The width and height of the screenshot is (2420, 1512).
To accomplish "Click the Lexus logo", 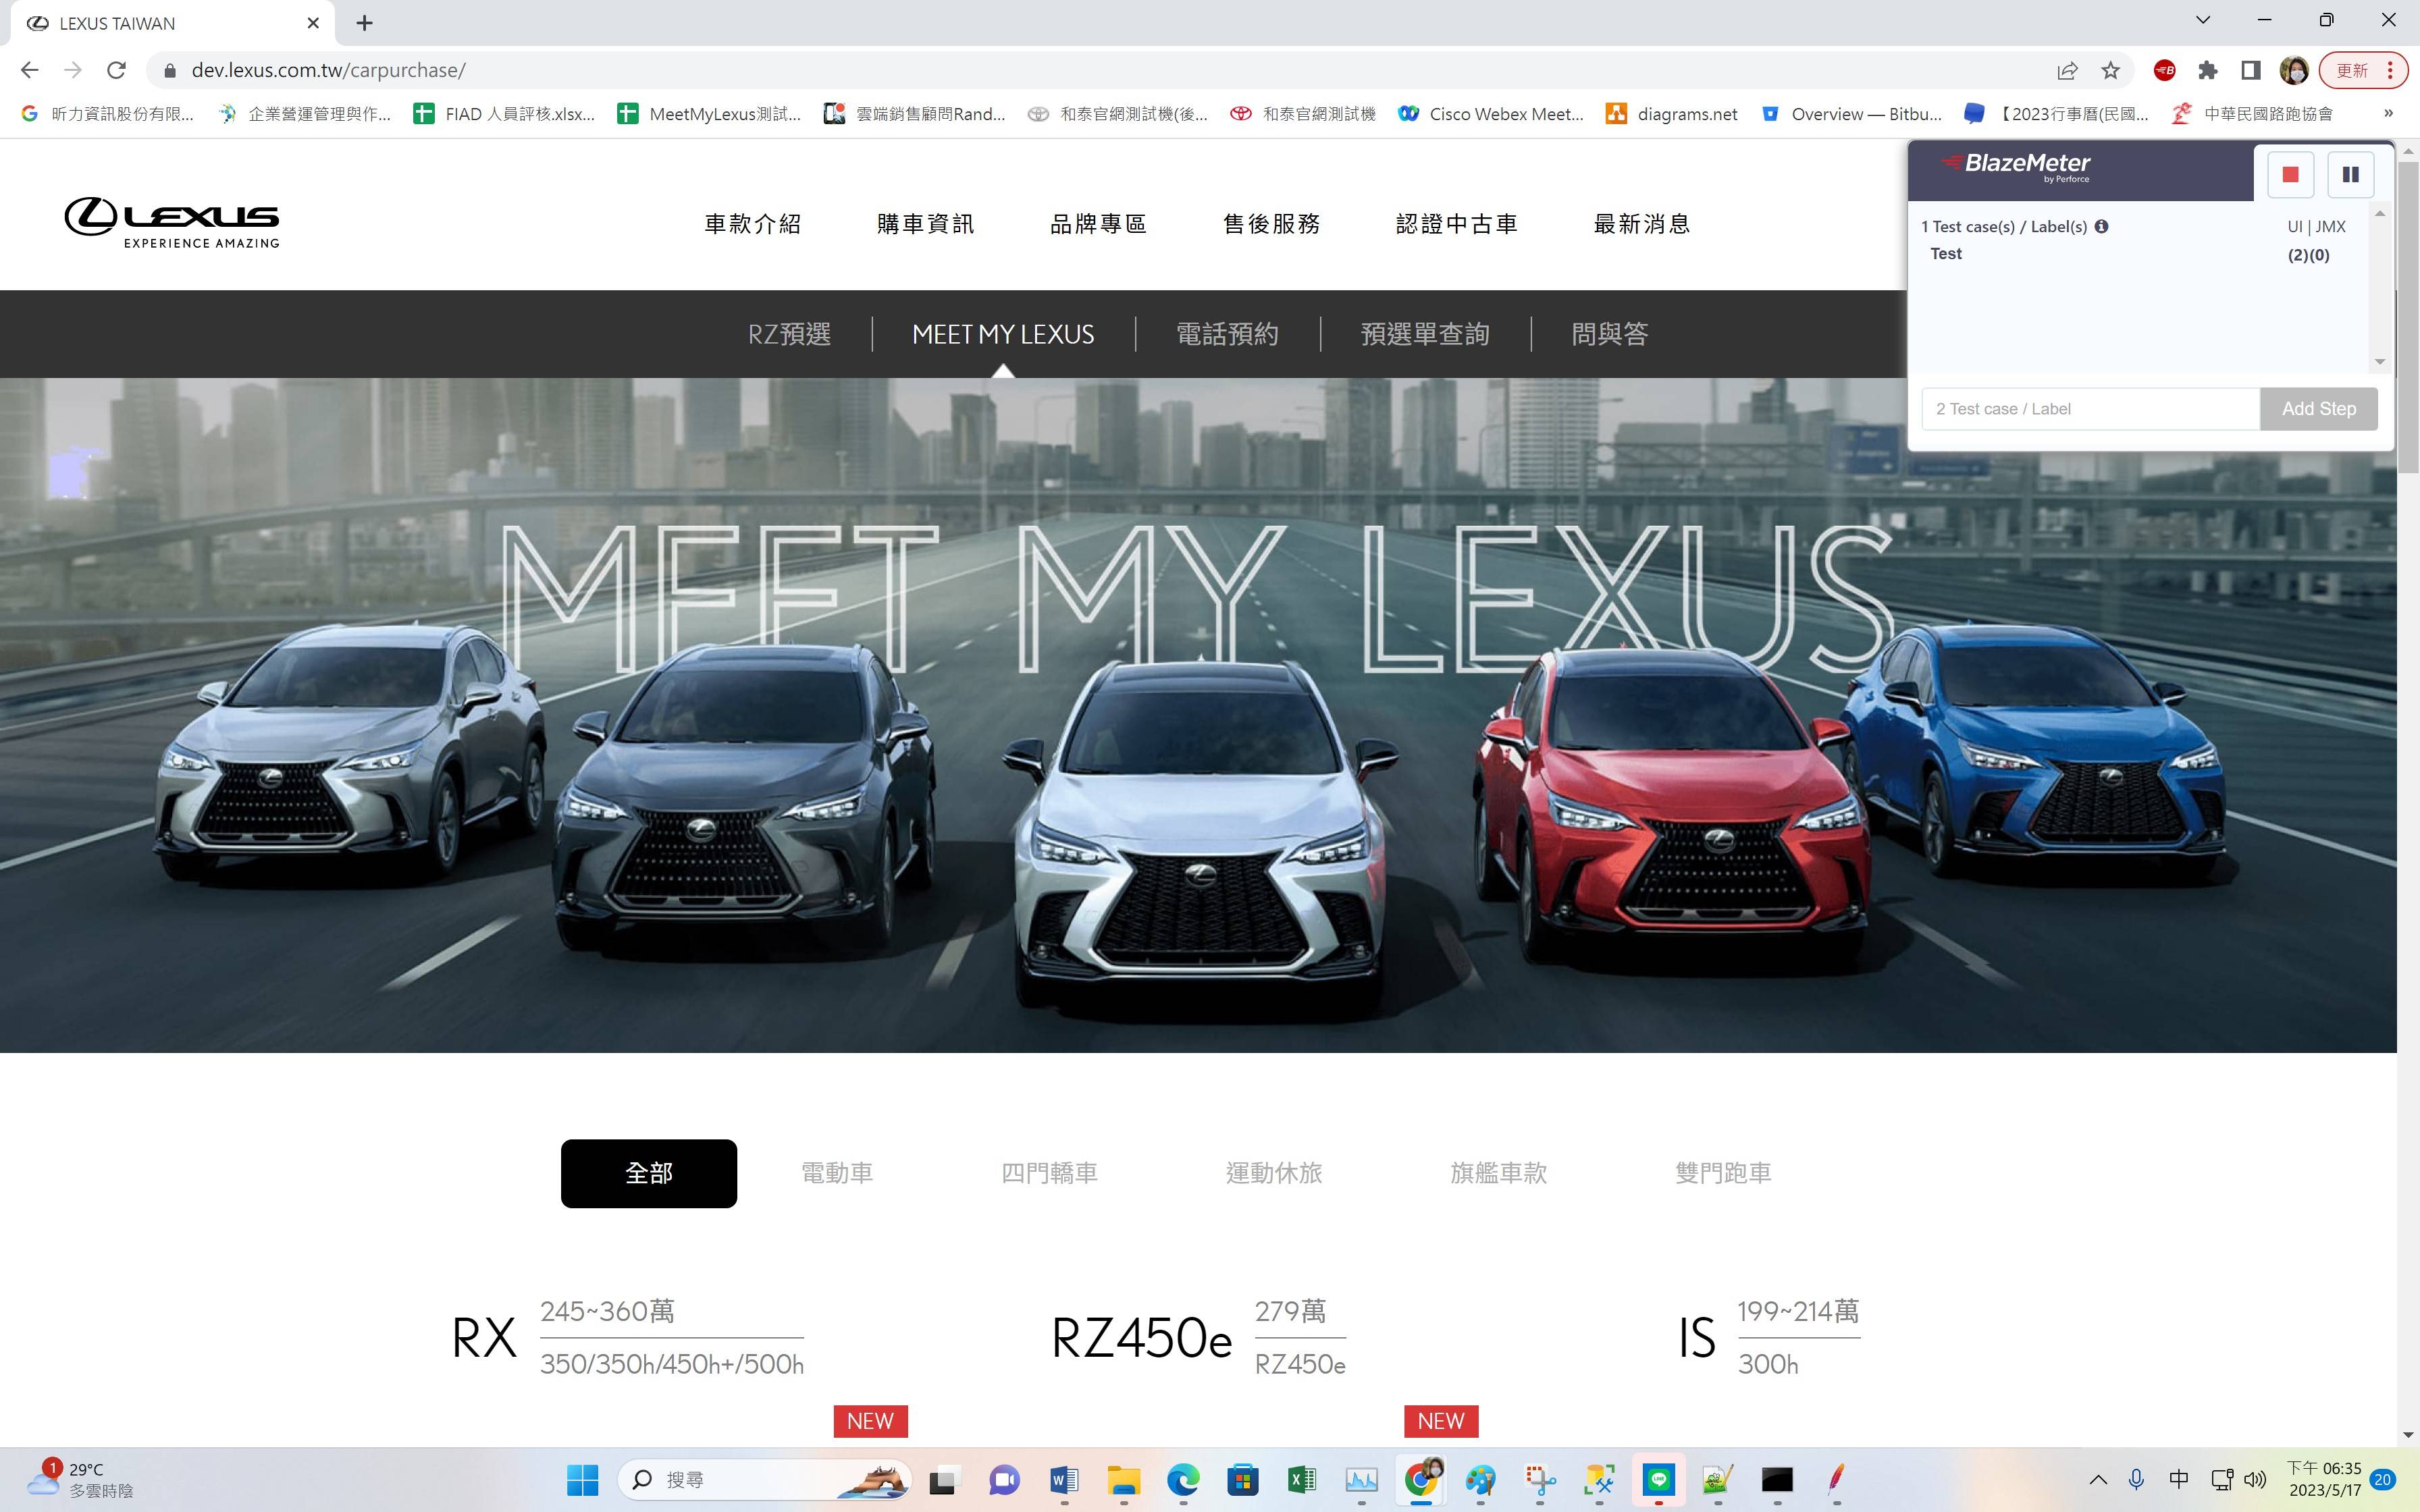I will tap(172, 222).
